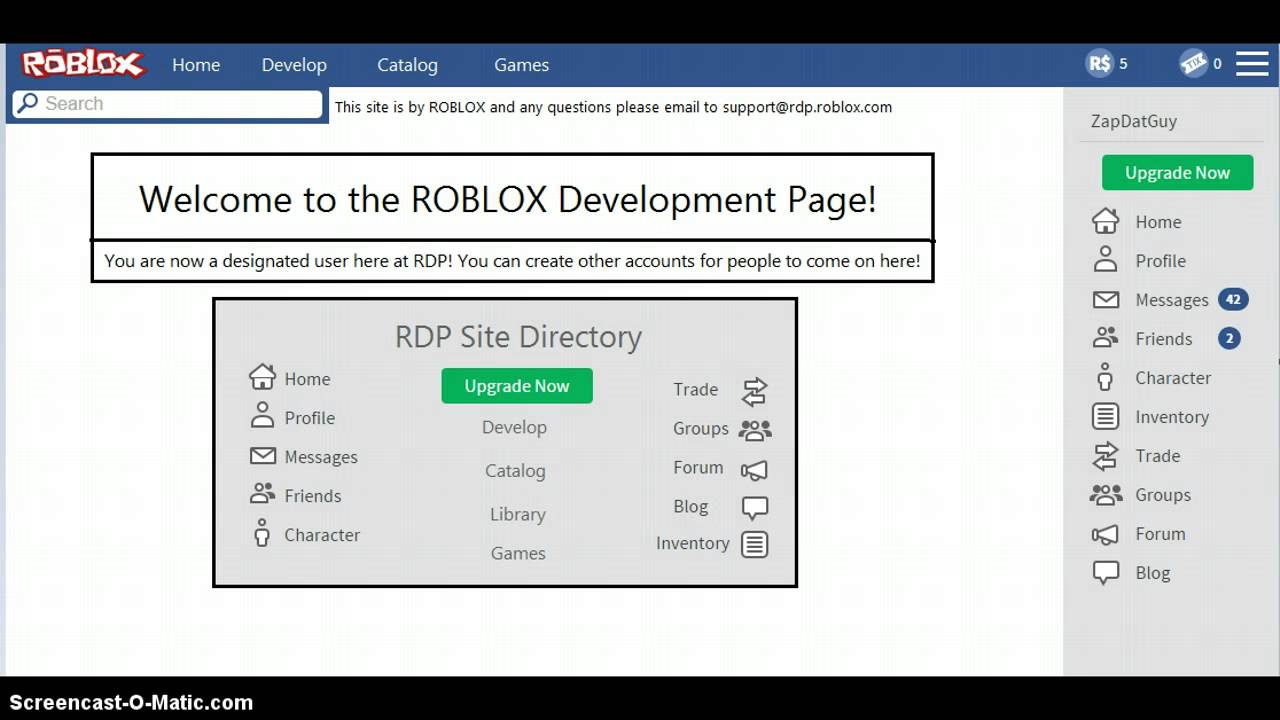The image size is (1280, 720).
Task: Click the Blog speech bubble in directory
Action: (x=755, y=508)
